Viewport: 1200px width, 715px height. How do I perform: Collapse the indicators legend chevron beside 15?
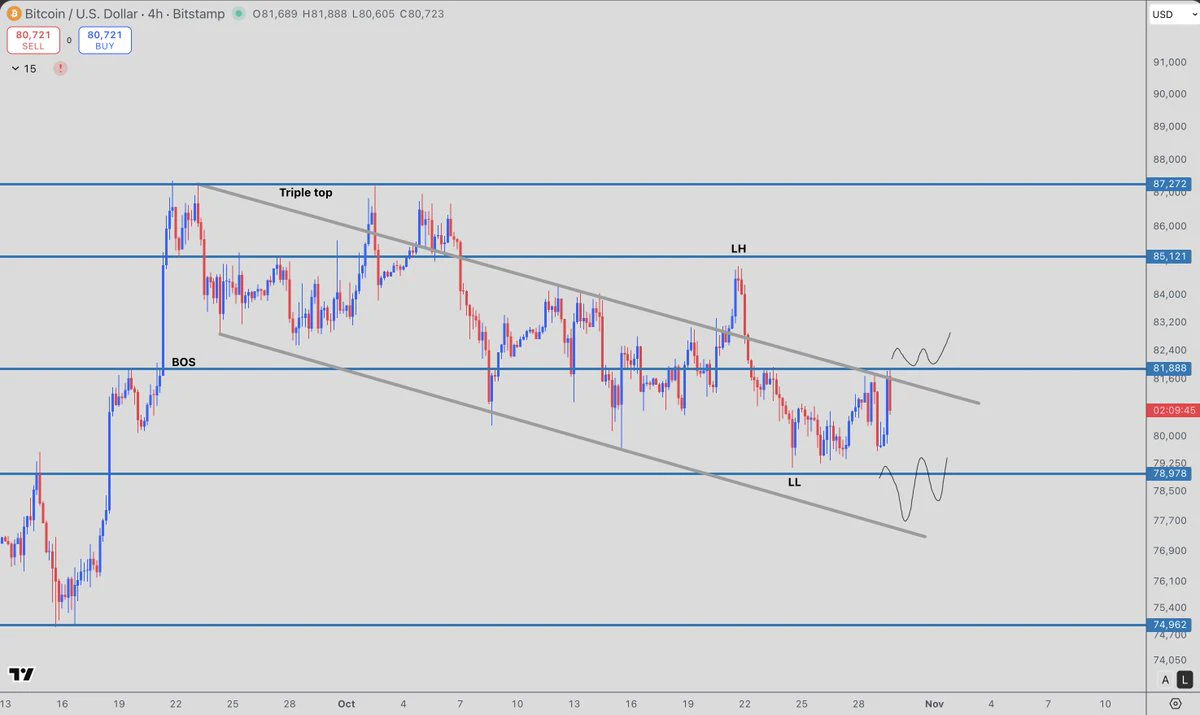click(x=14, y=68)
